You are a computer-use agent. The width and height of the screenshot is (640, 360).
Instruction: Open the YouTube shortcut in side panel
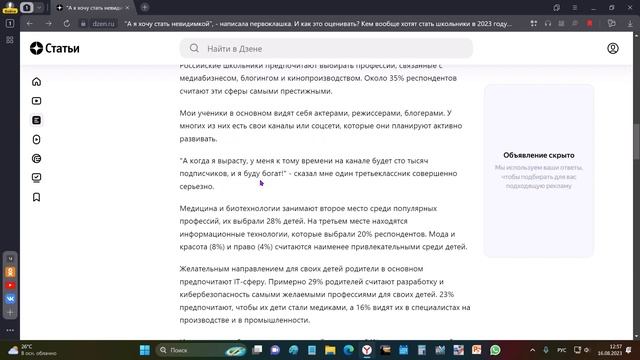click(x=11, y=285)
